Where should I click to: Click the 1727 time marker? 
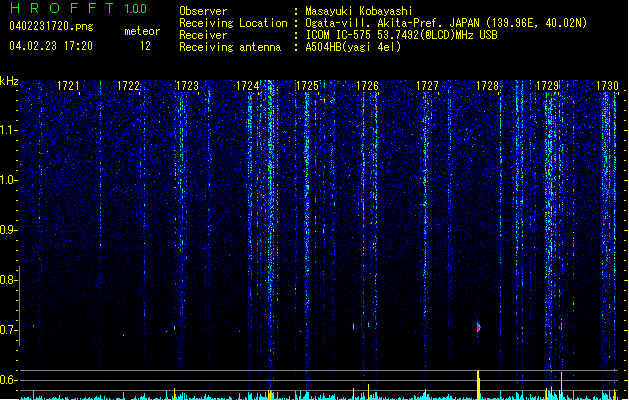428,86
